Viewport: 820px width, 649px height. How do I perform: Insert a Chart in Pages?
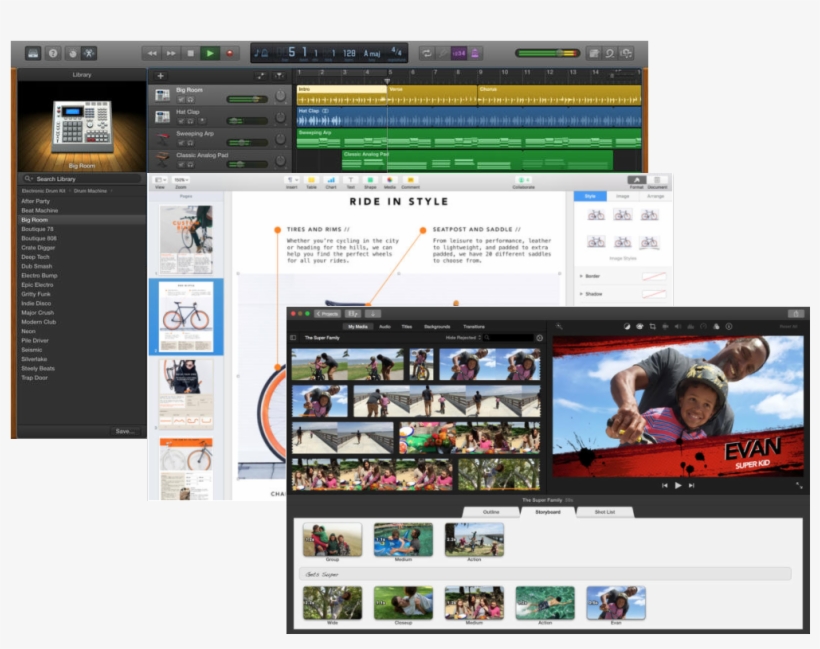pos(331,178)
